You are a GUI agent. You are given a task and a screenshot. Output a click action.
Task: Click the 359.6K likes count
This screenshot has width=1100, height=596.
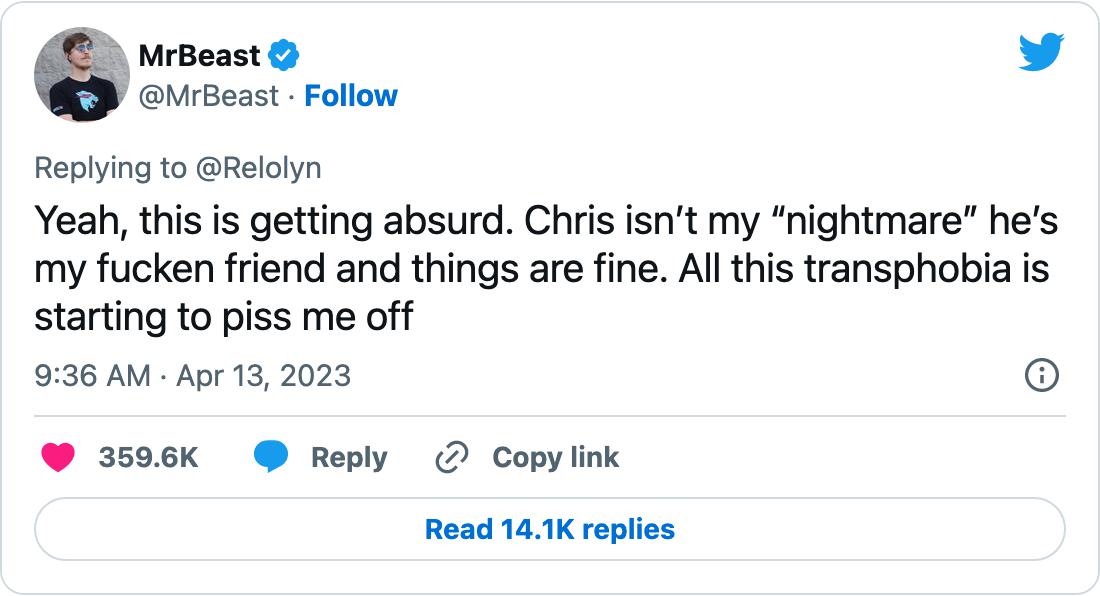[148, 458]
